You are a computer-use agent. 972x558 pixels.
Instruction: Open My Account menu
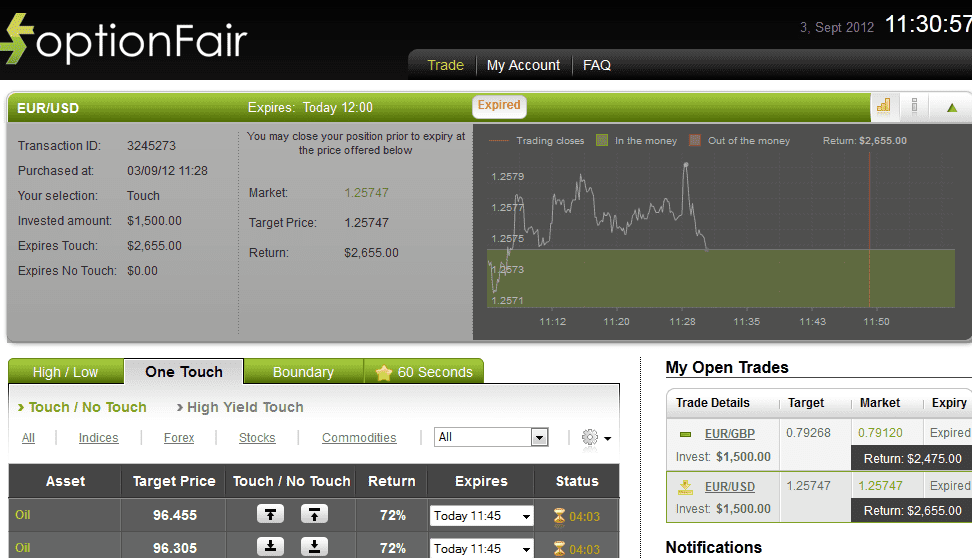523,65
